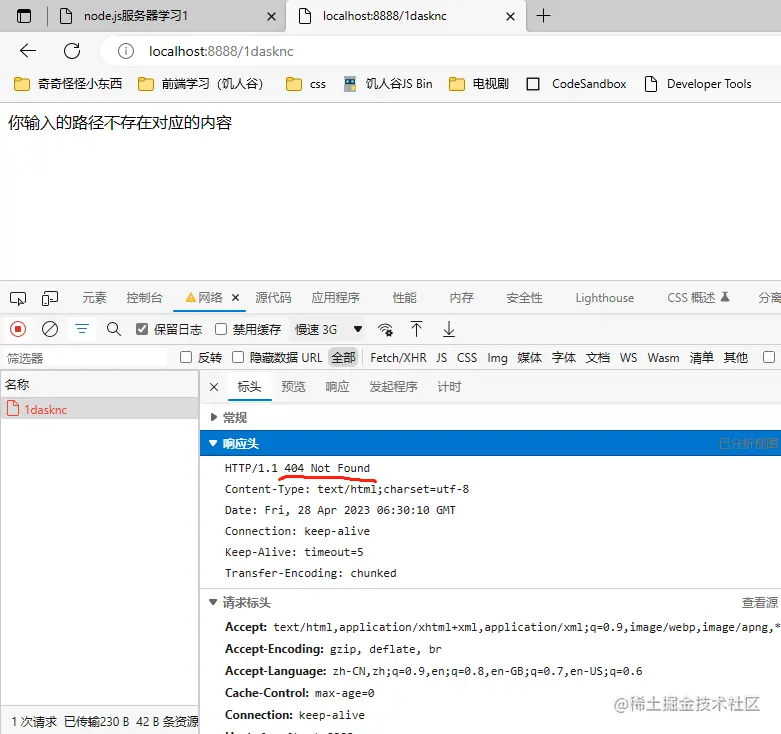781x734 pixels.
Task: Filter by JS requests
Action: pyautogui.click(x=441, y=358)
